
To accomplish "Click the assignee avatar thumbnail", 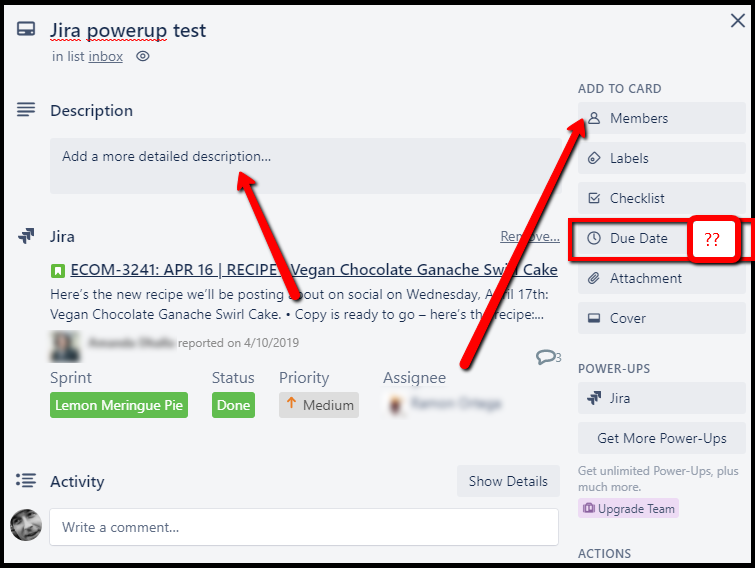I will pyautogui.click(x=395, y=404).
